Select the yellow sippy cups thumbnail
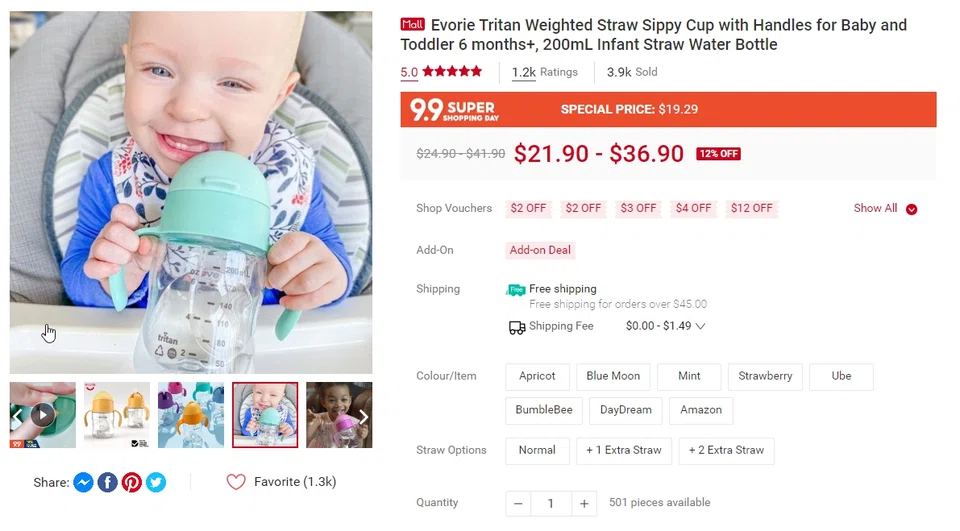 click(117, 414)
